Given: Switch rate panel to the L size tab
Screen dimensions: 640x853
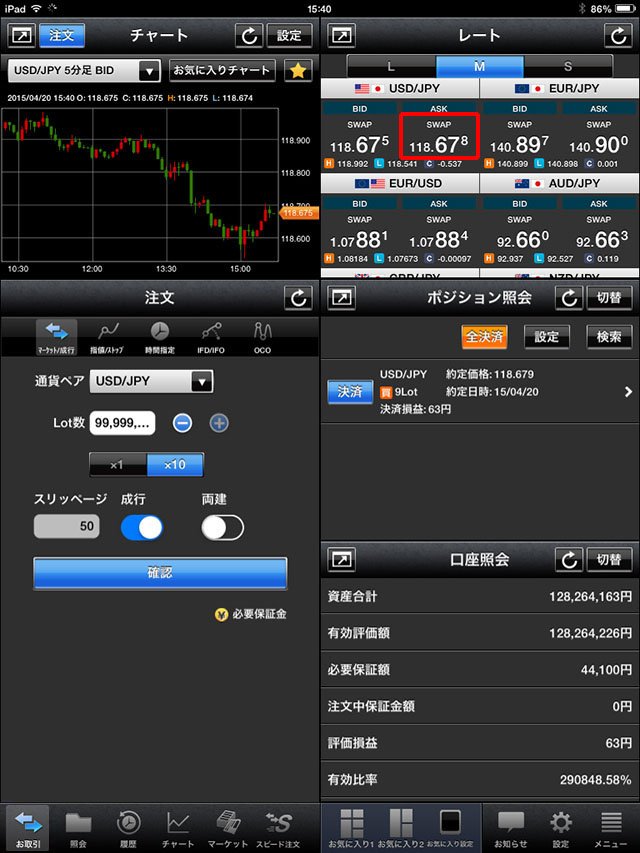Looking at the screenshot, I should coord(391,66).
